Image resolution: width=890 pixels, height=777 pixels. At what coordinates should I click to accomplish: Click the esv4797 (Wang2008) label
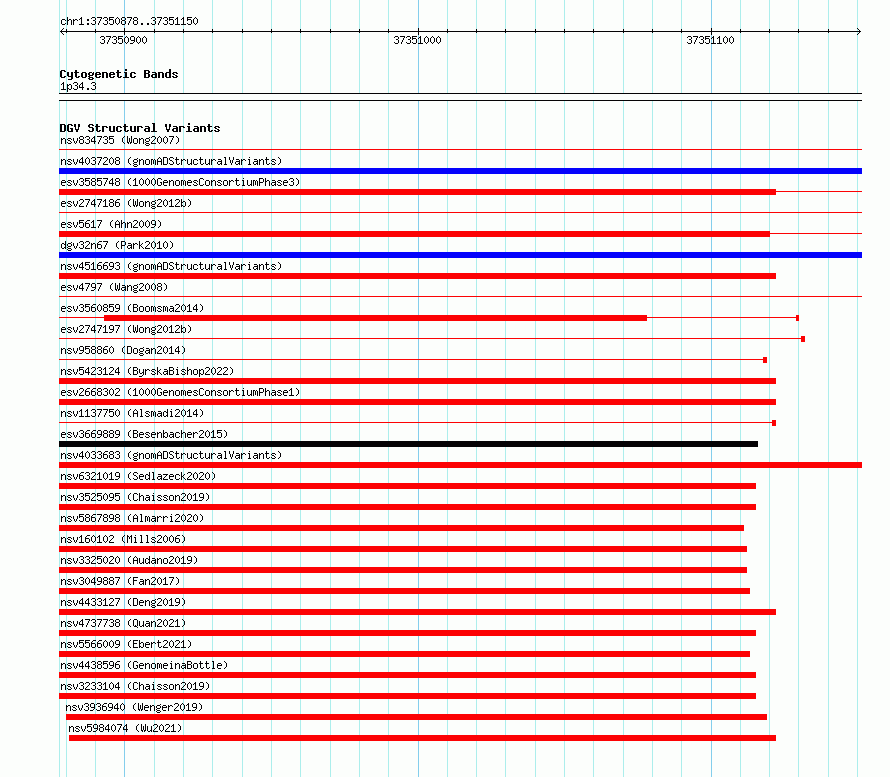tap(114, 287)
